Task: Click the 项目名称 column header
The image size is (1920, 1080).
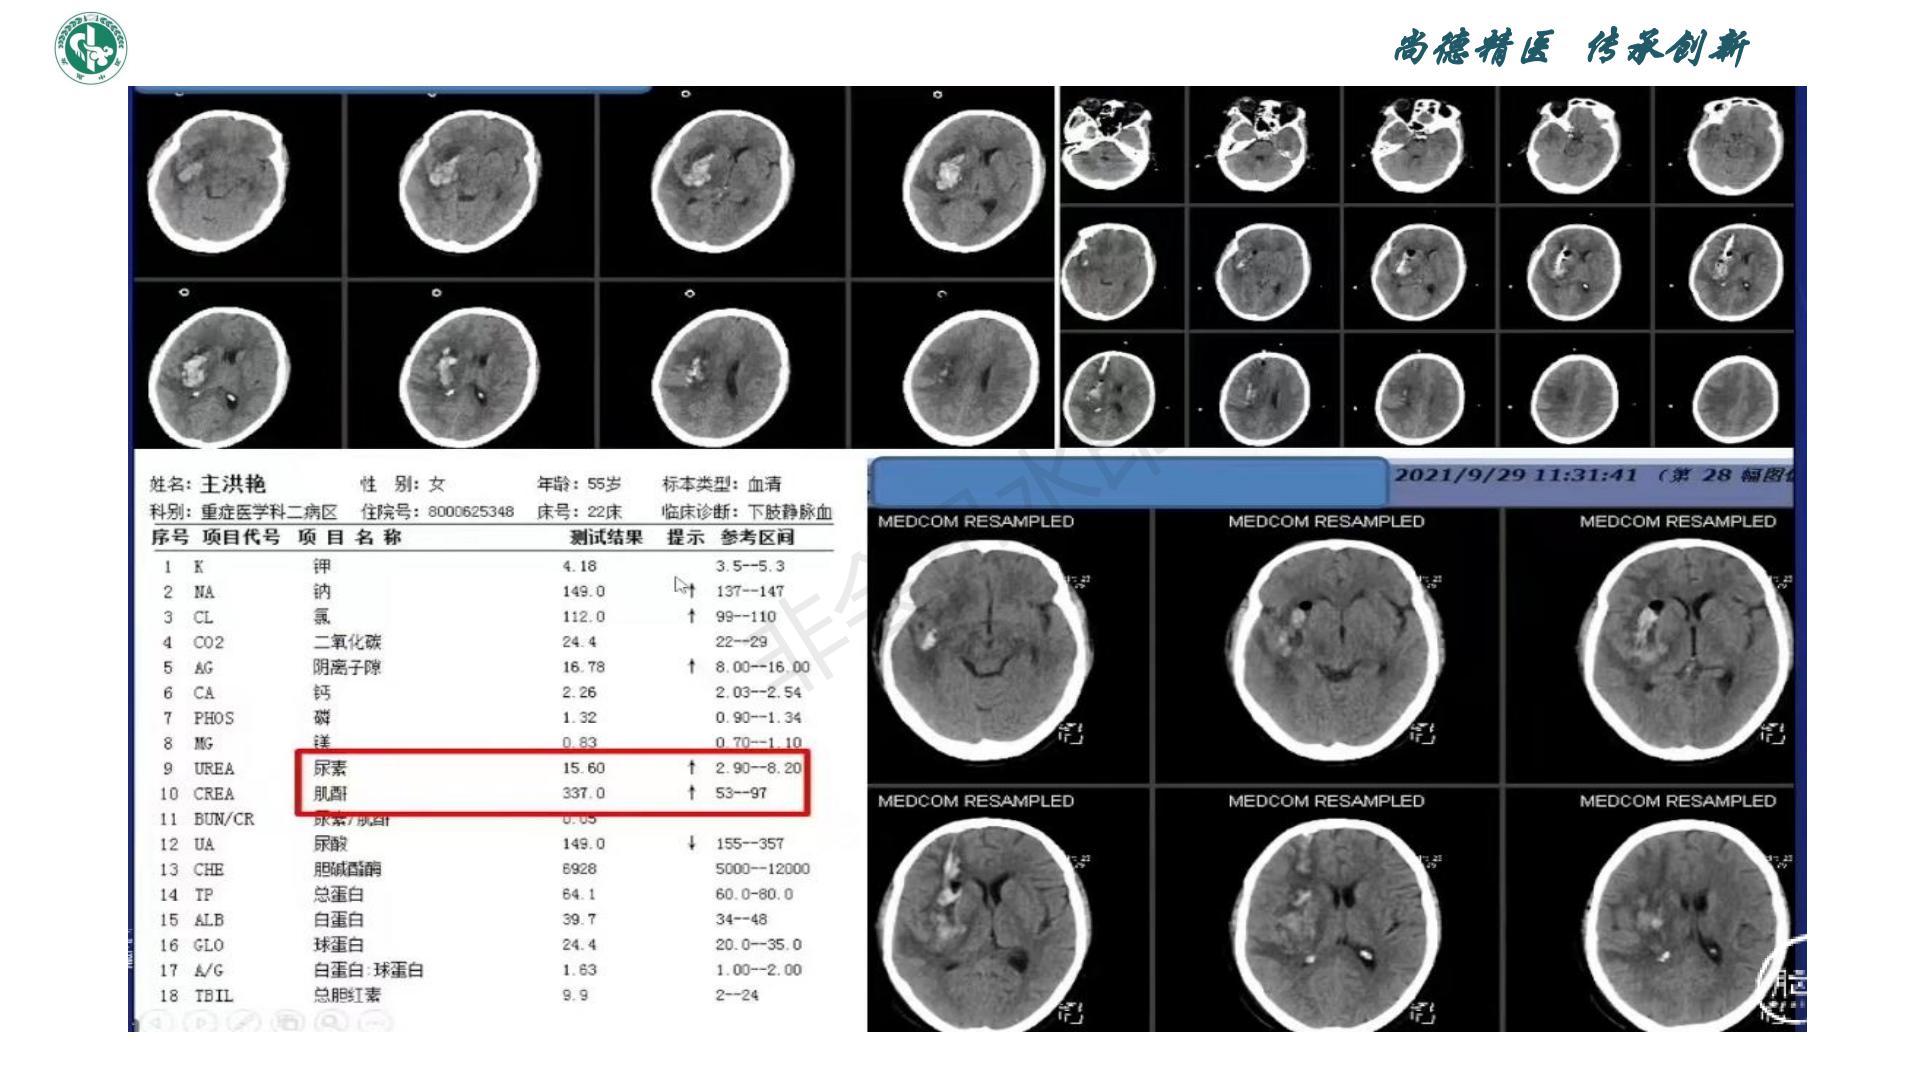Action: coord(349,537)
